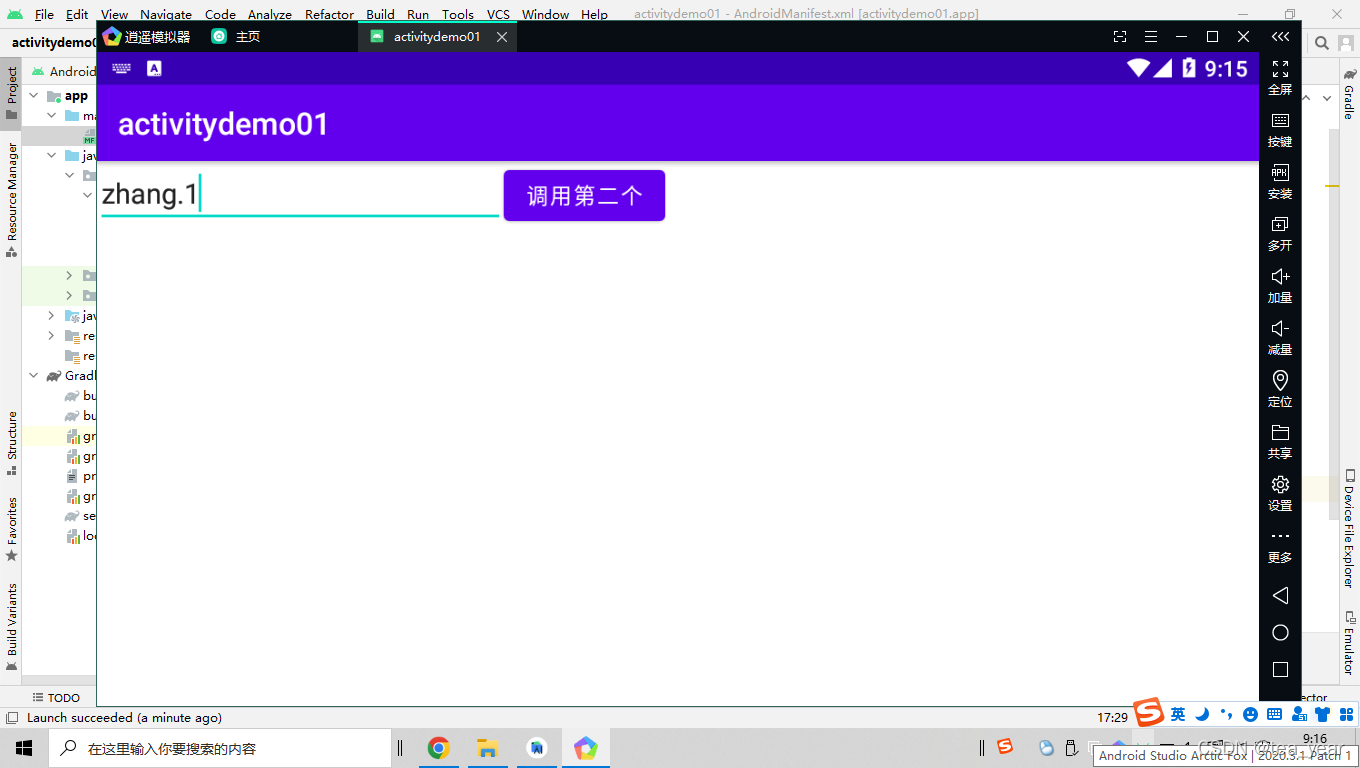Tap the 调用第二个 button
Screen dimensions: 1360x768
(584, 196)
